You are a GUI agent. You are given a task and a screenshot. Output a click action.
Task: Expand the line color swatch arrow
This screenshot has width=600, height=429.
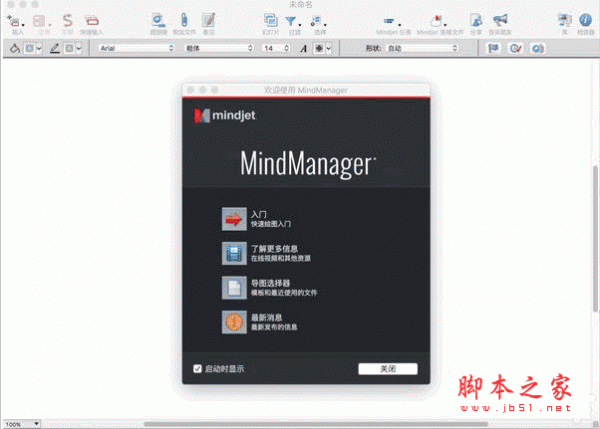point(79,49)
